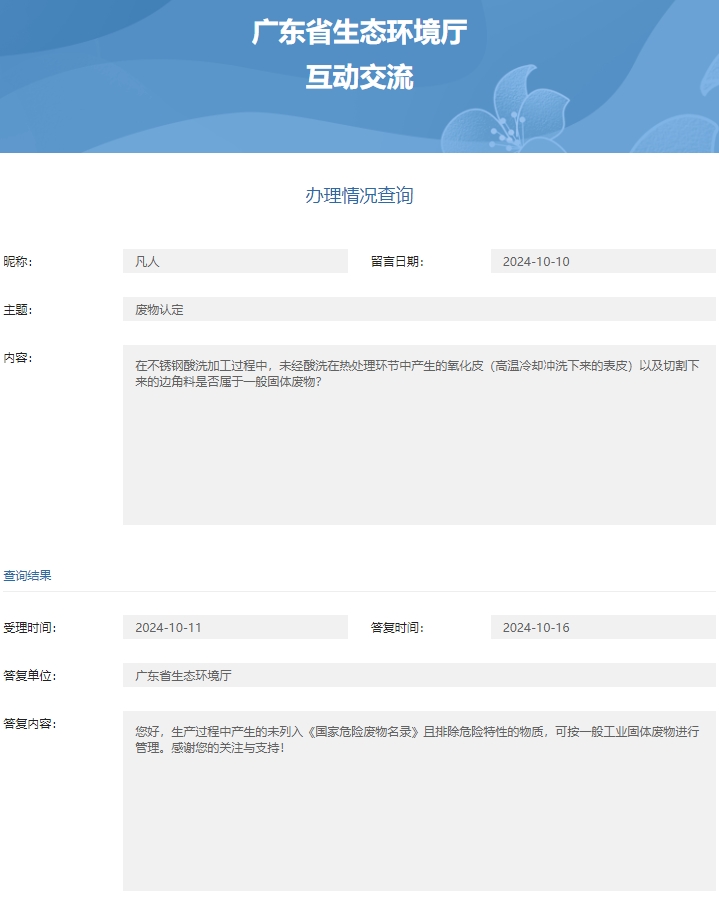Click the 留言日期 label
The height and width of the screenshot is (898, 719).
point(397,262)
